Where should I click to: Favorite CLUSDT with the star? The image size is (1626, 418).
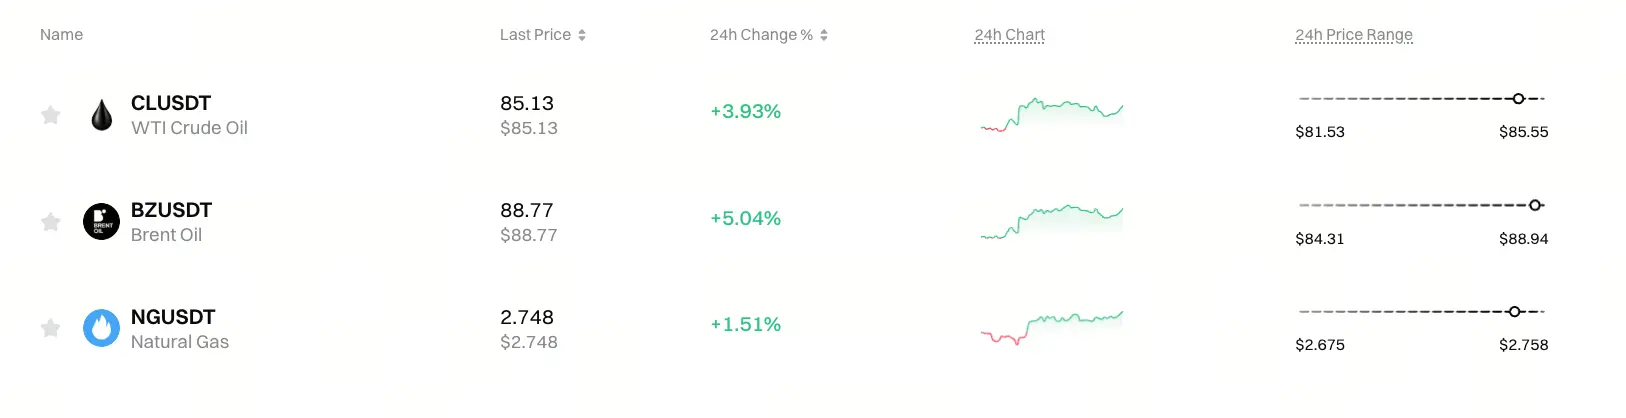50,115
